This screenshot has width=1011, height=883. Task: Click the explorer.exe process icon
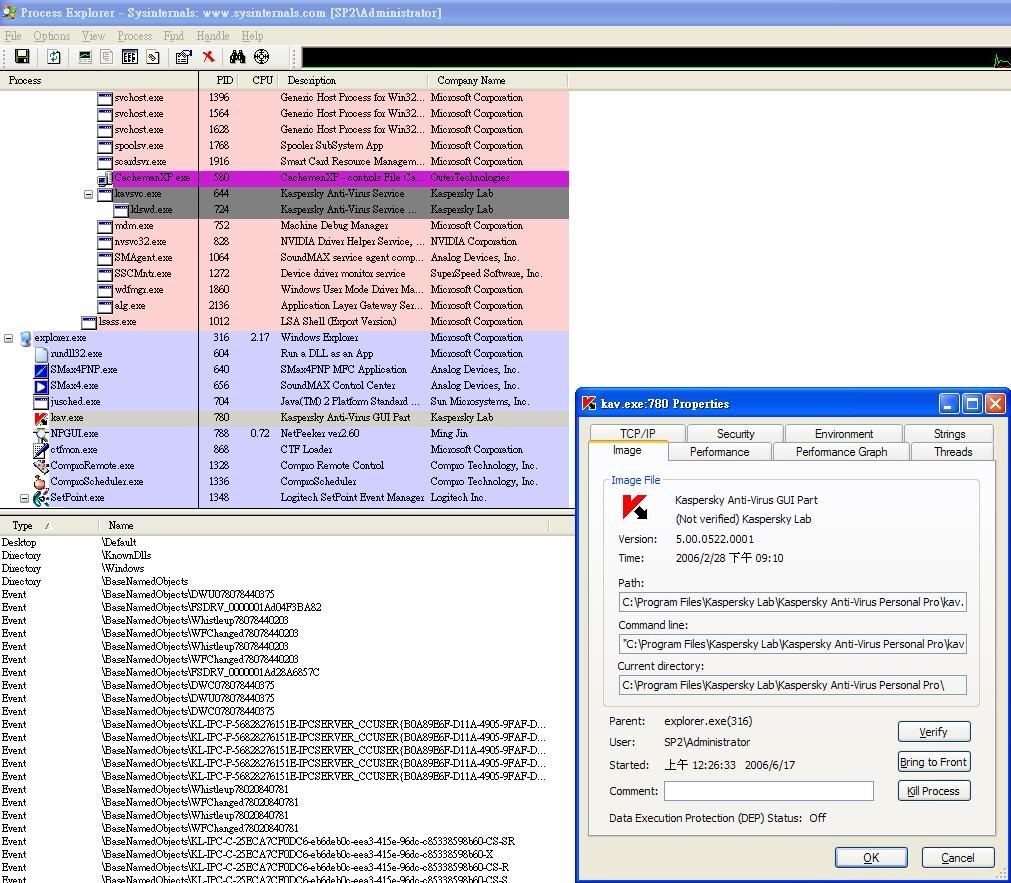[26, 338]
